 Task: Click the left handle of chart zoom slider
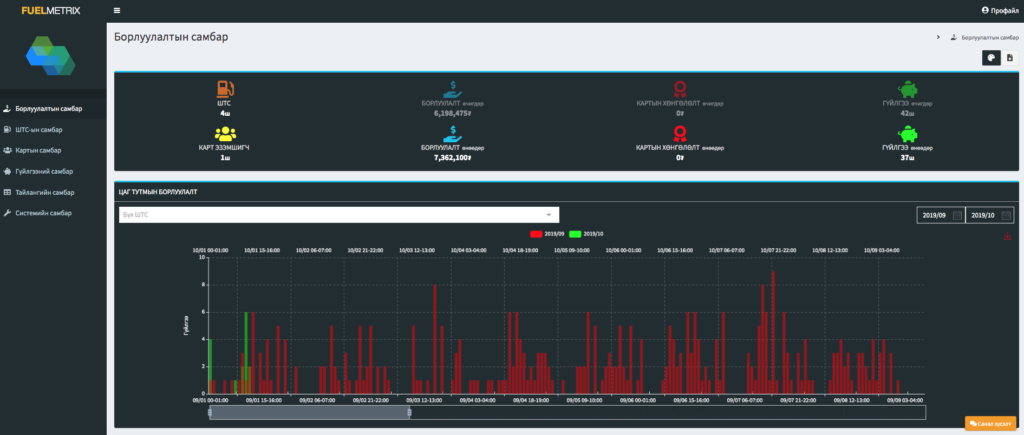[210, 412]
